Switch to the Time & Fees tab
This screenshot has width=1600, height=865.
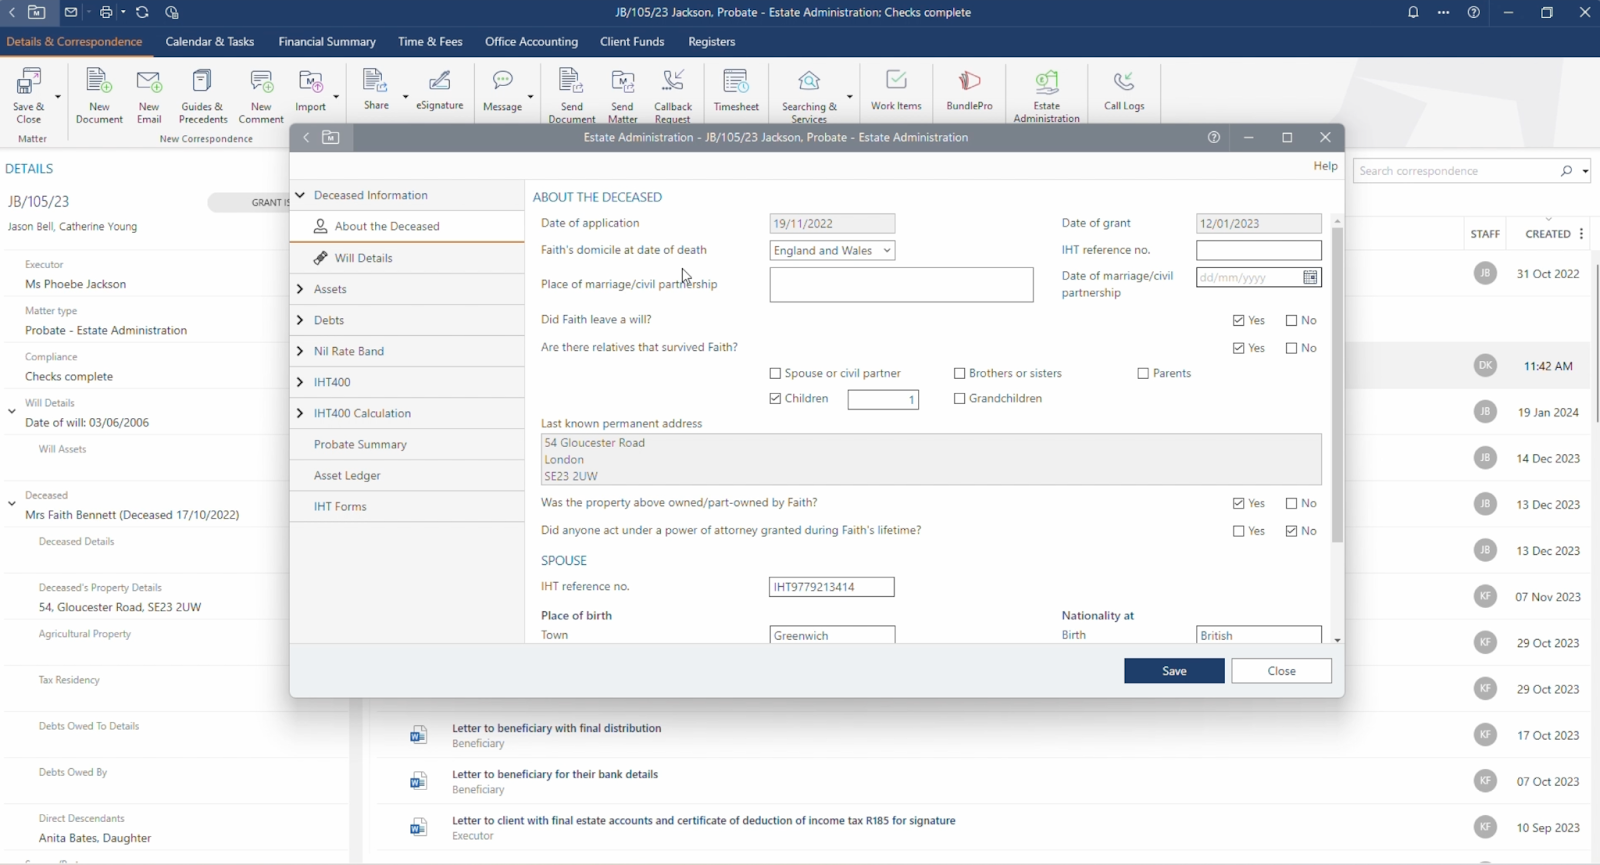click(x=430, y=41)
